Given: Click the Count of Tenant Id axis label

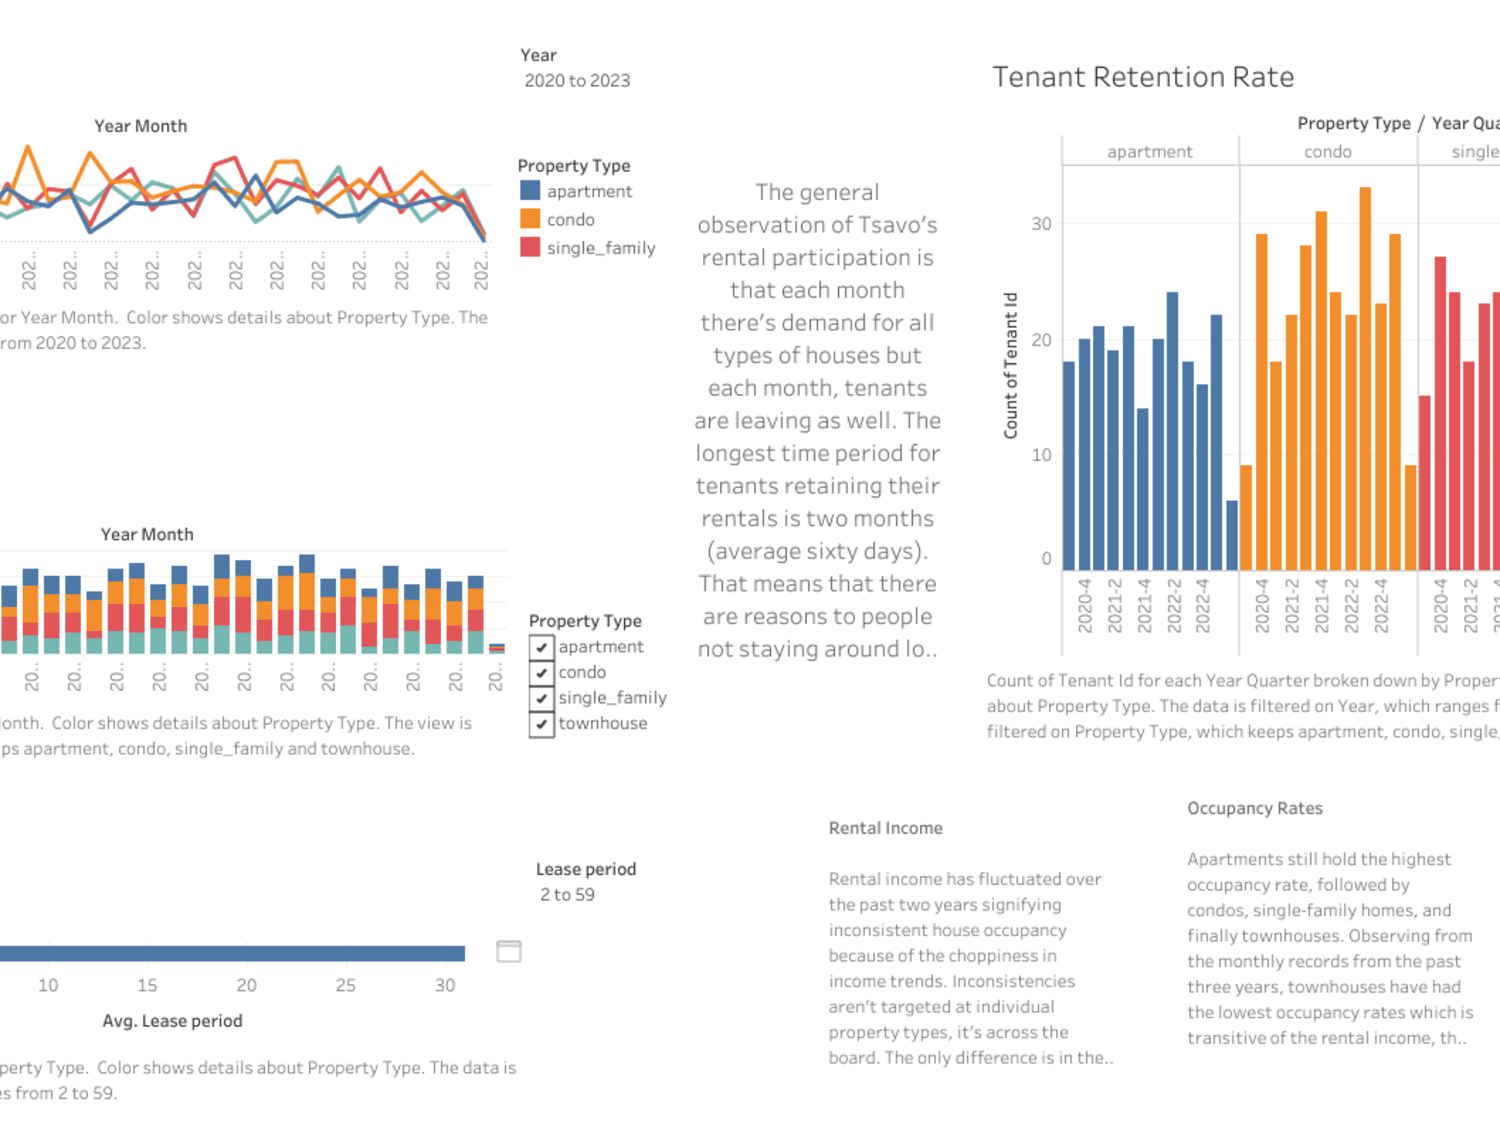Looking at the screenshot, I should pyautogui.click(x=1010, y=365).
